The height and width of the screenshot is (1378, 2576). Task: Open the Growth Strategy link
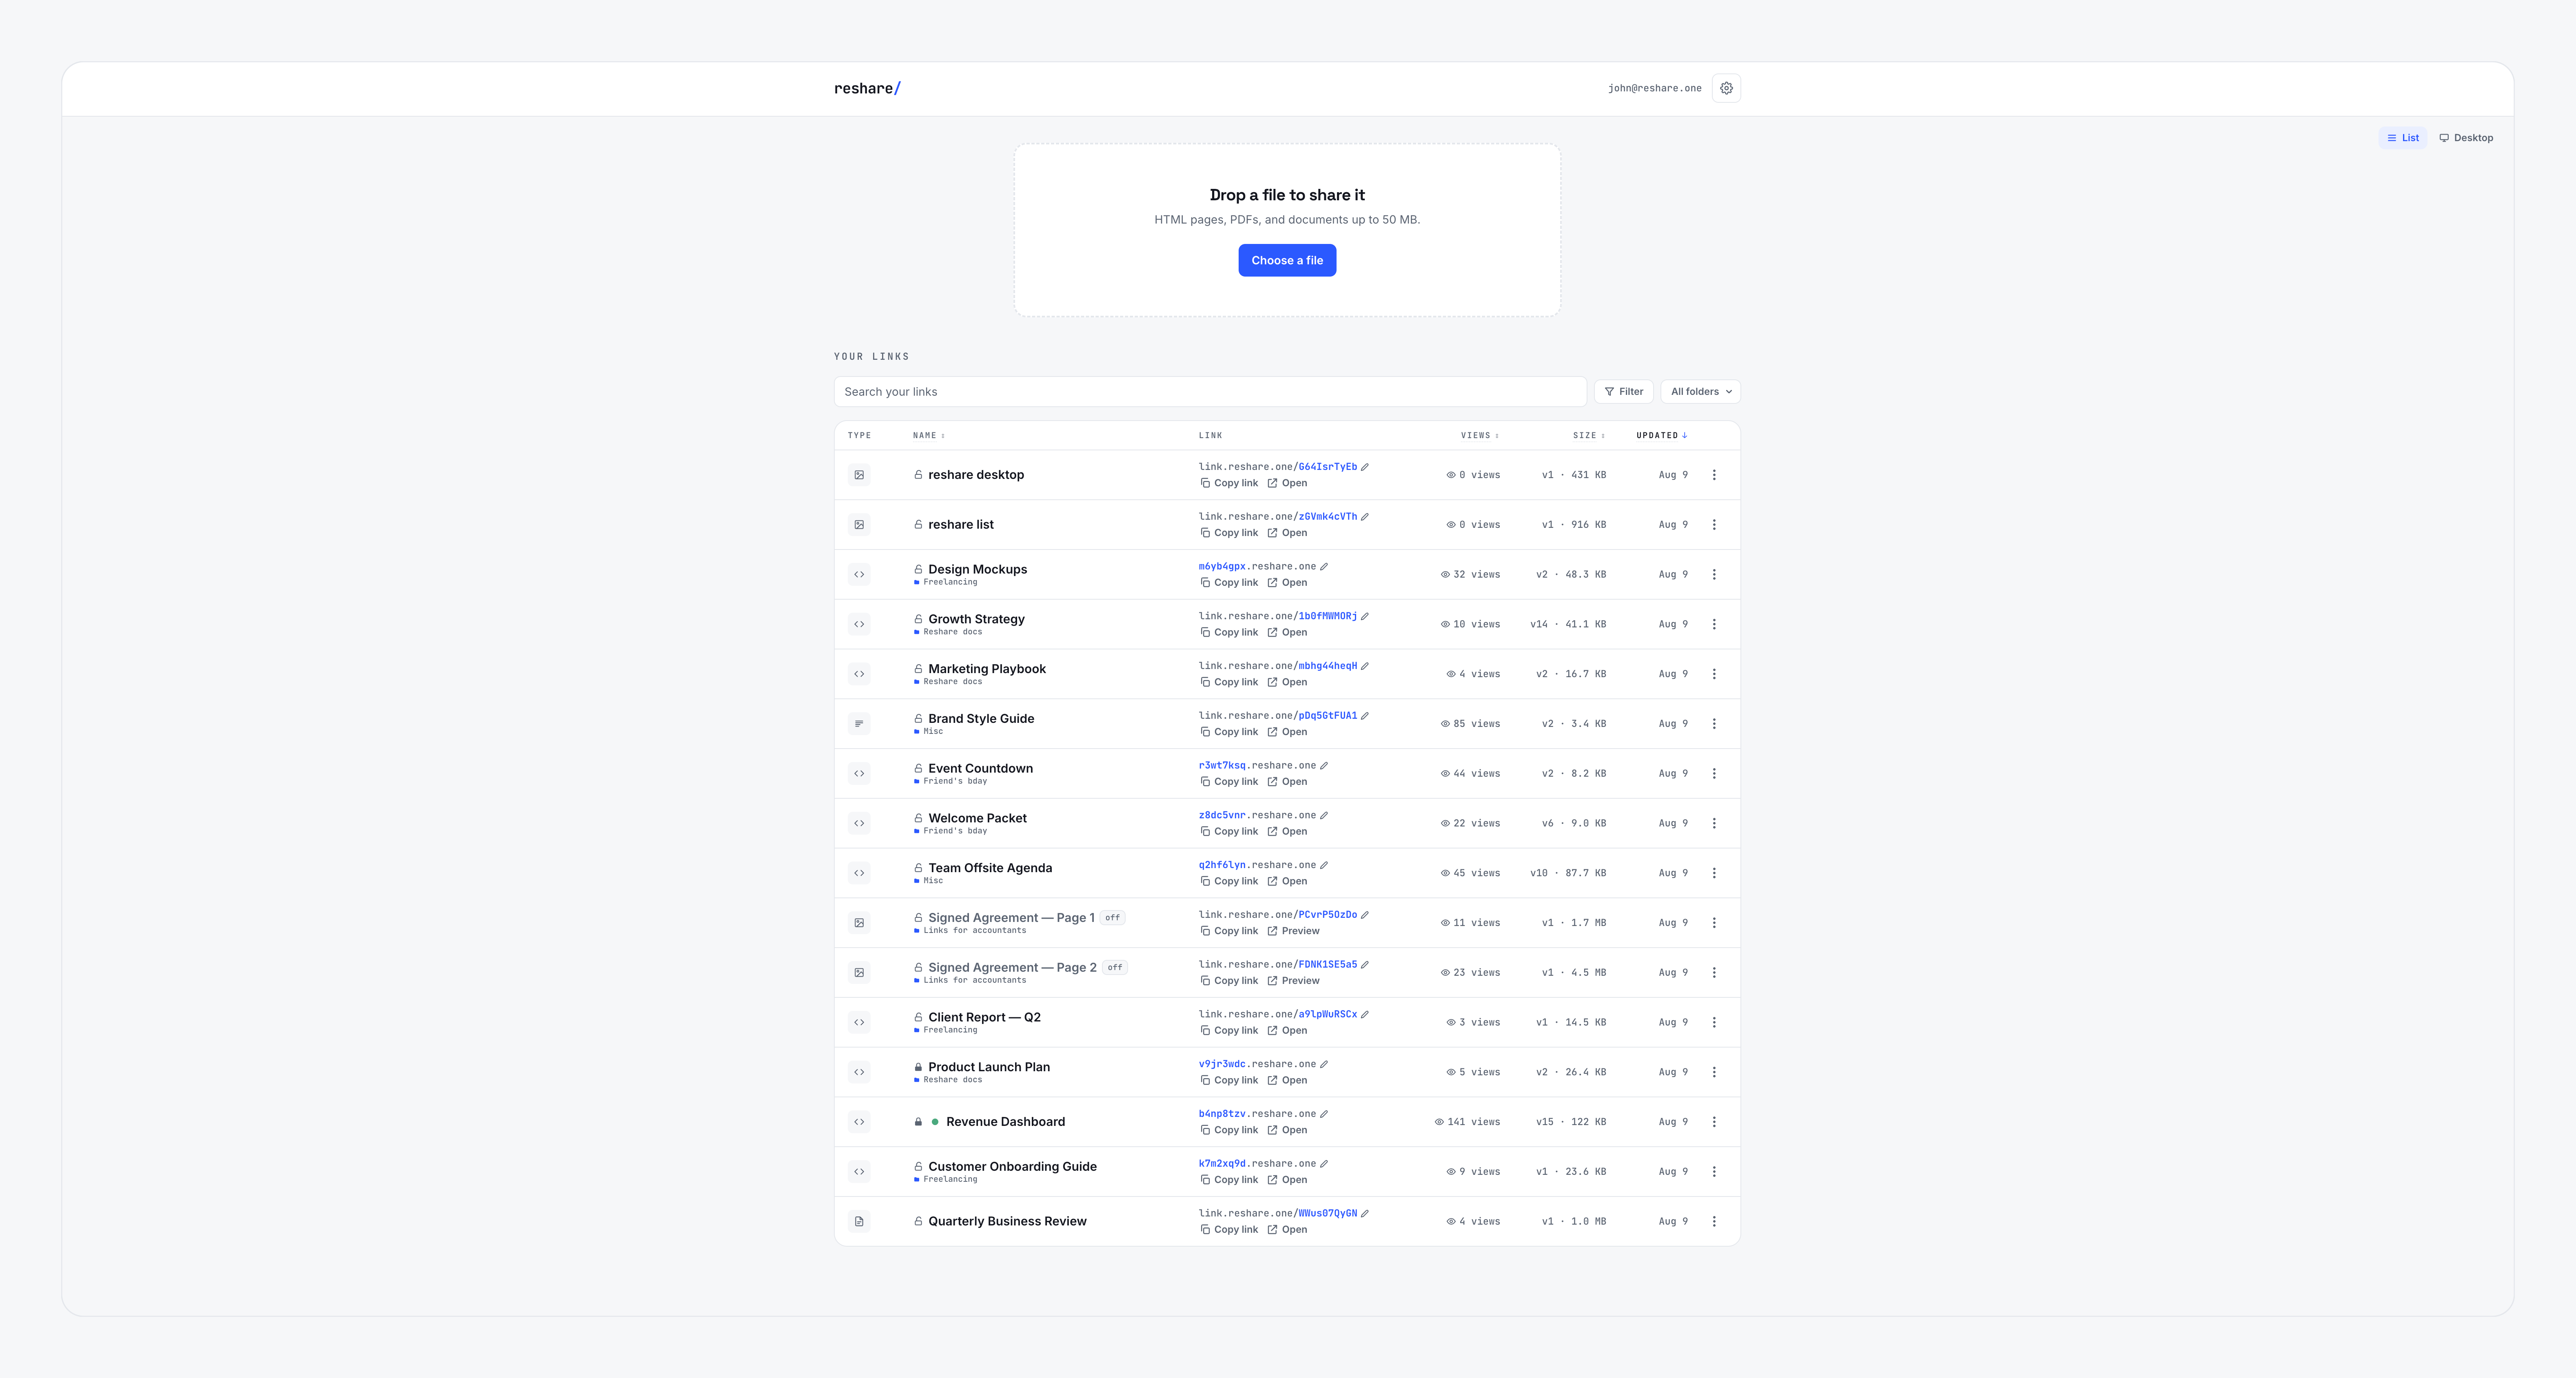coord(1287,633)
